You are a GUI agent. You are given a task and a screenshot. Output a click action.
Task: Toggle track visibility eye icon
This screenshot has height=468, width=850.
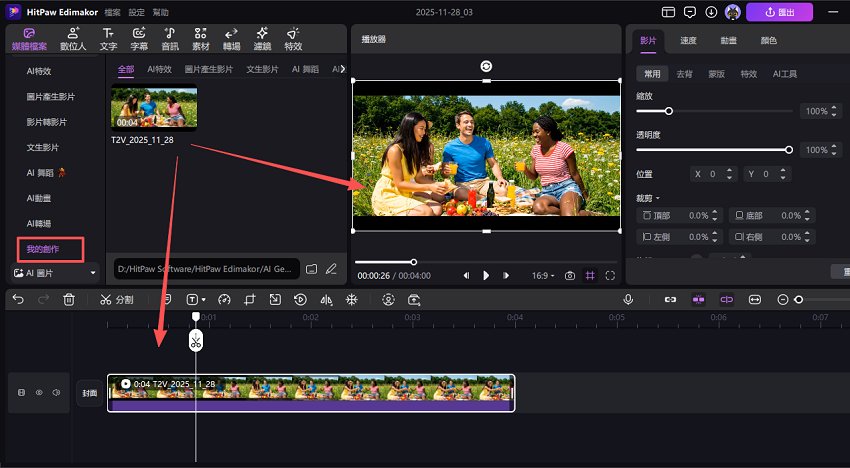click(x=39, y=393)
